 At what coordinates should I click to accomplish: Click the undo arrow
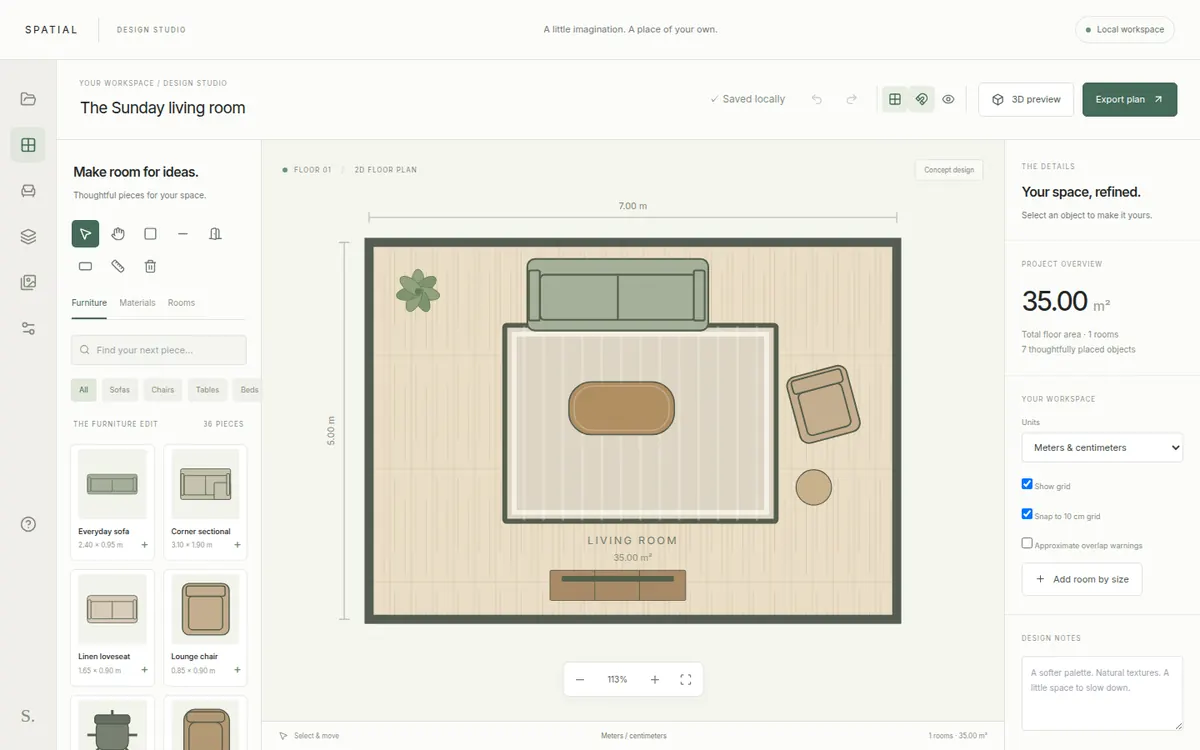pos(817,99)
